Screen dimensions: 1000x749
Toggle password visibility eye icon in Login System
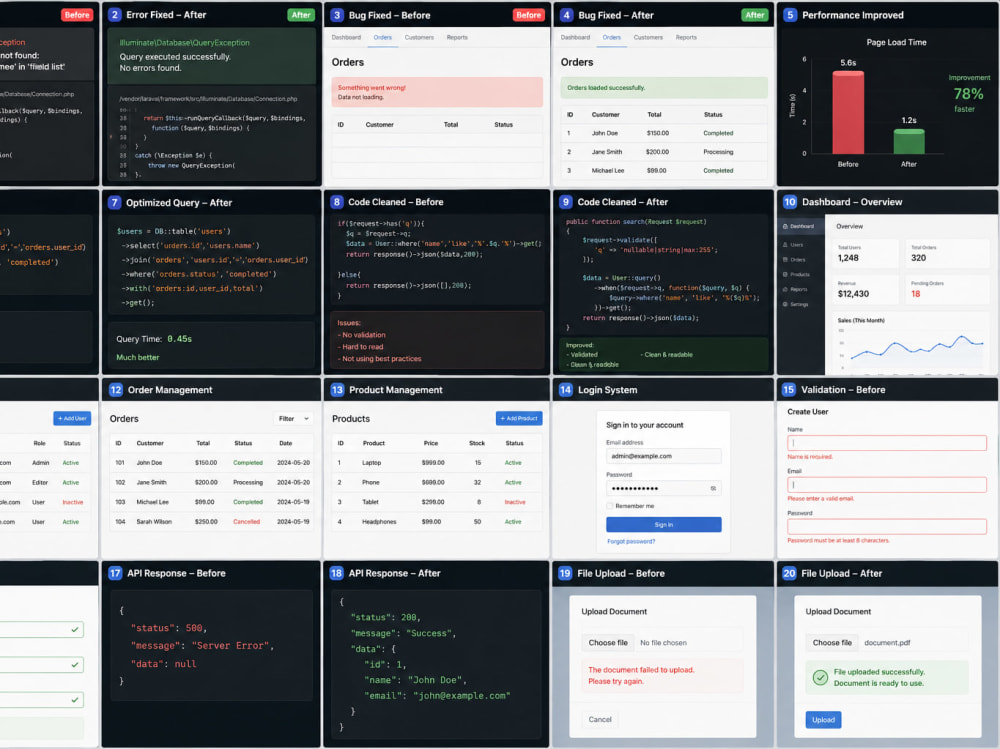pyautogui.click(x=713, y=489)
